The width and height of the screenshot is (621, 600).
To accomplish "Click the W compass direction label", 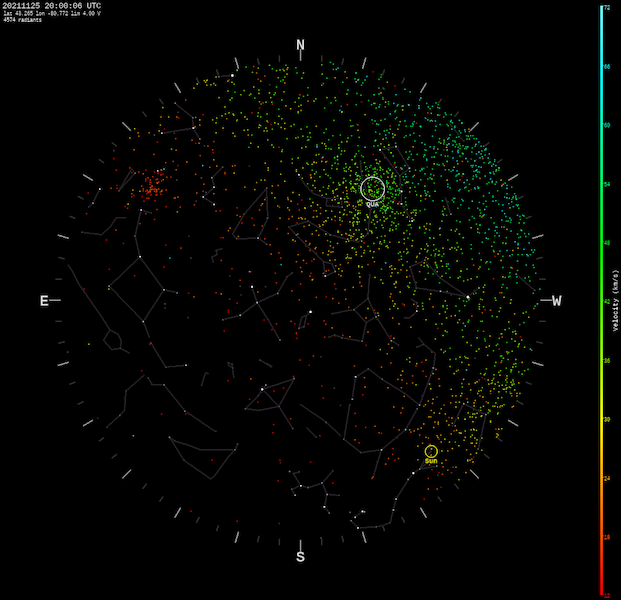I will tap(557, 301).
